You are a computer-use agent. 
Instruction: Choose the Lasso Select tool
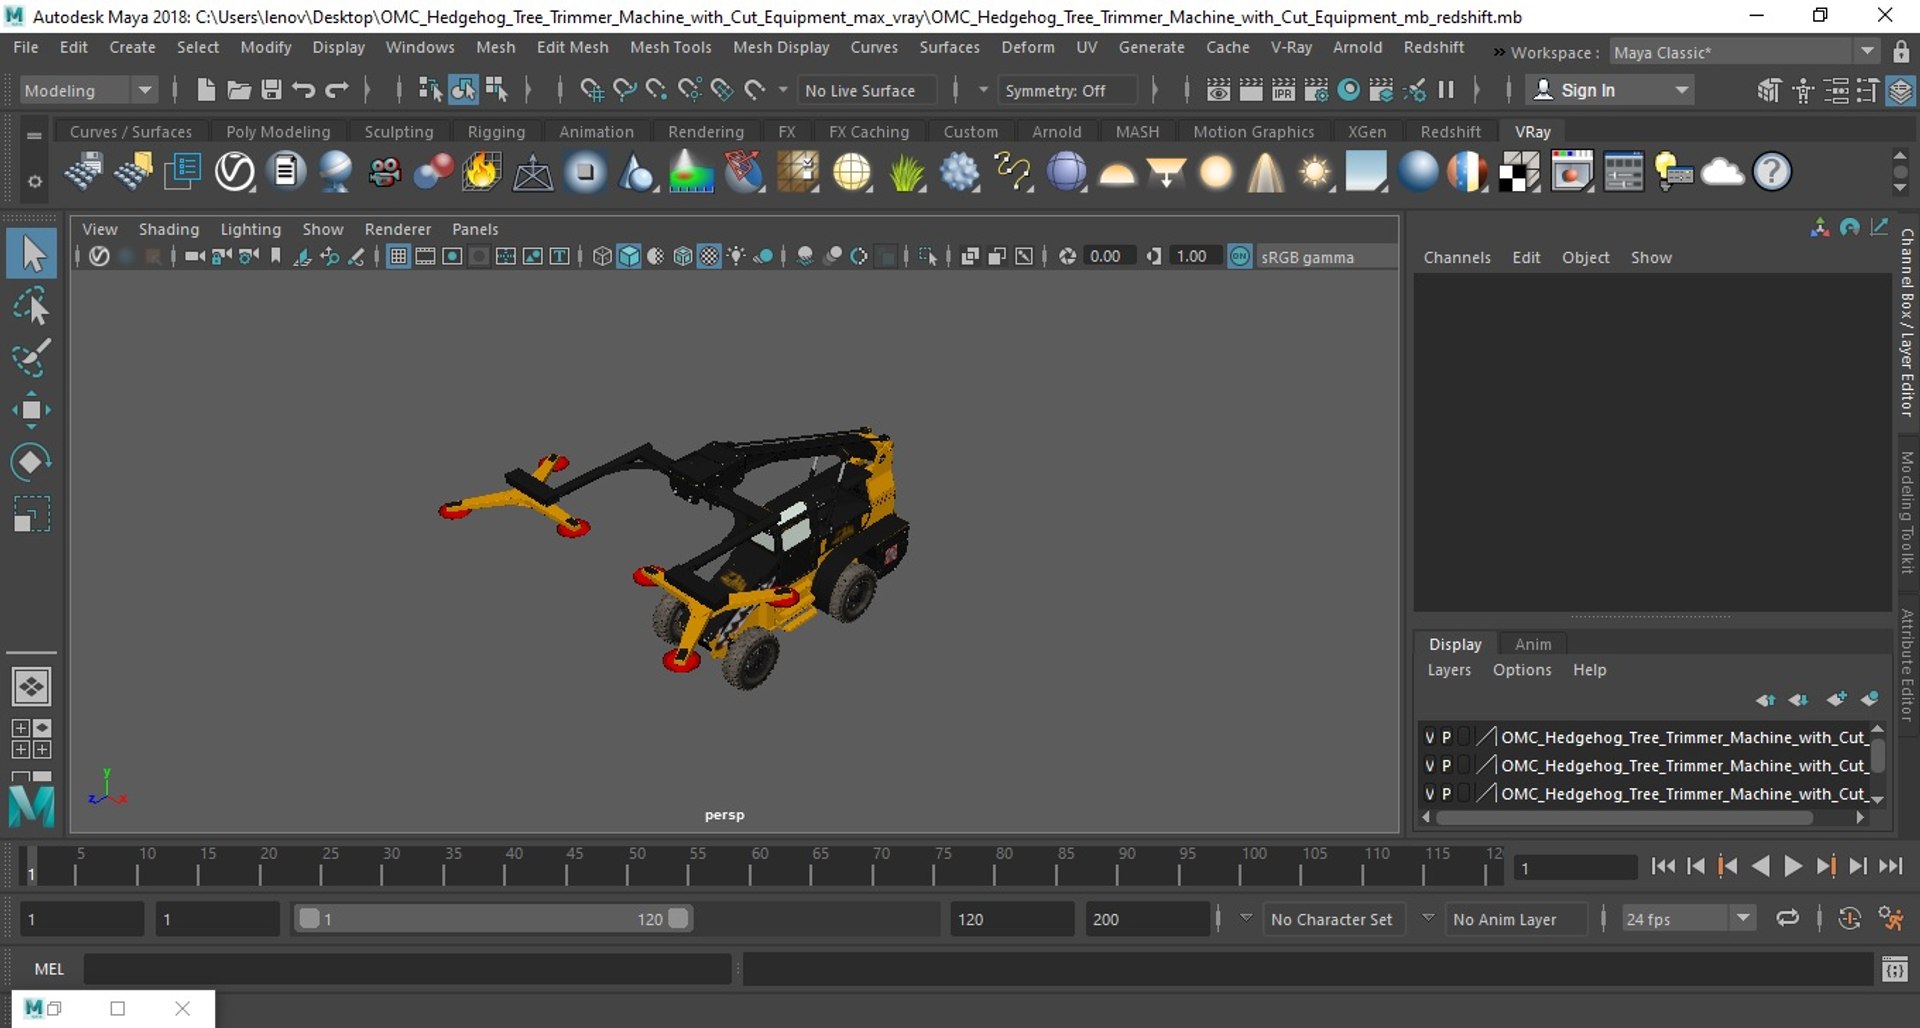coord(31,306)
